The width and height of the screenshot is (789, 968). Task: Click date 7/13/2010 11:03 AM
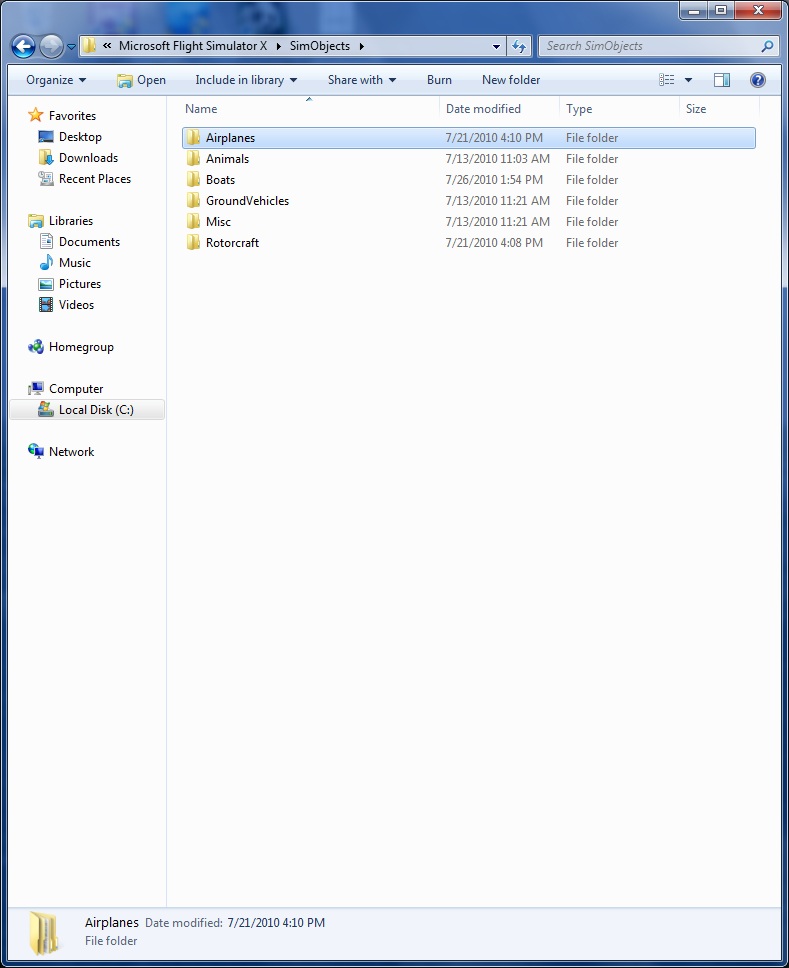(498, 159)
